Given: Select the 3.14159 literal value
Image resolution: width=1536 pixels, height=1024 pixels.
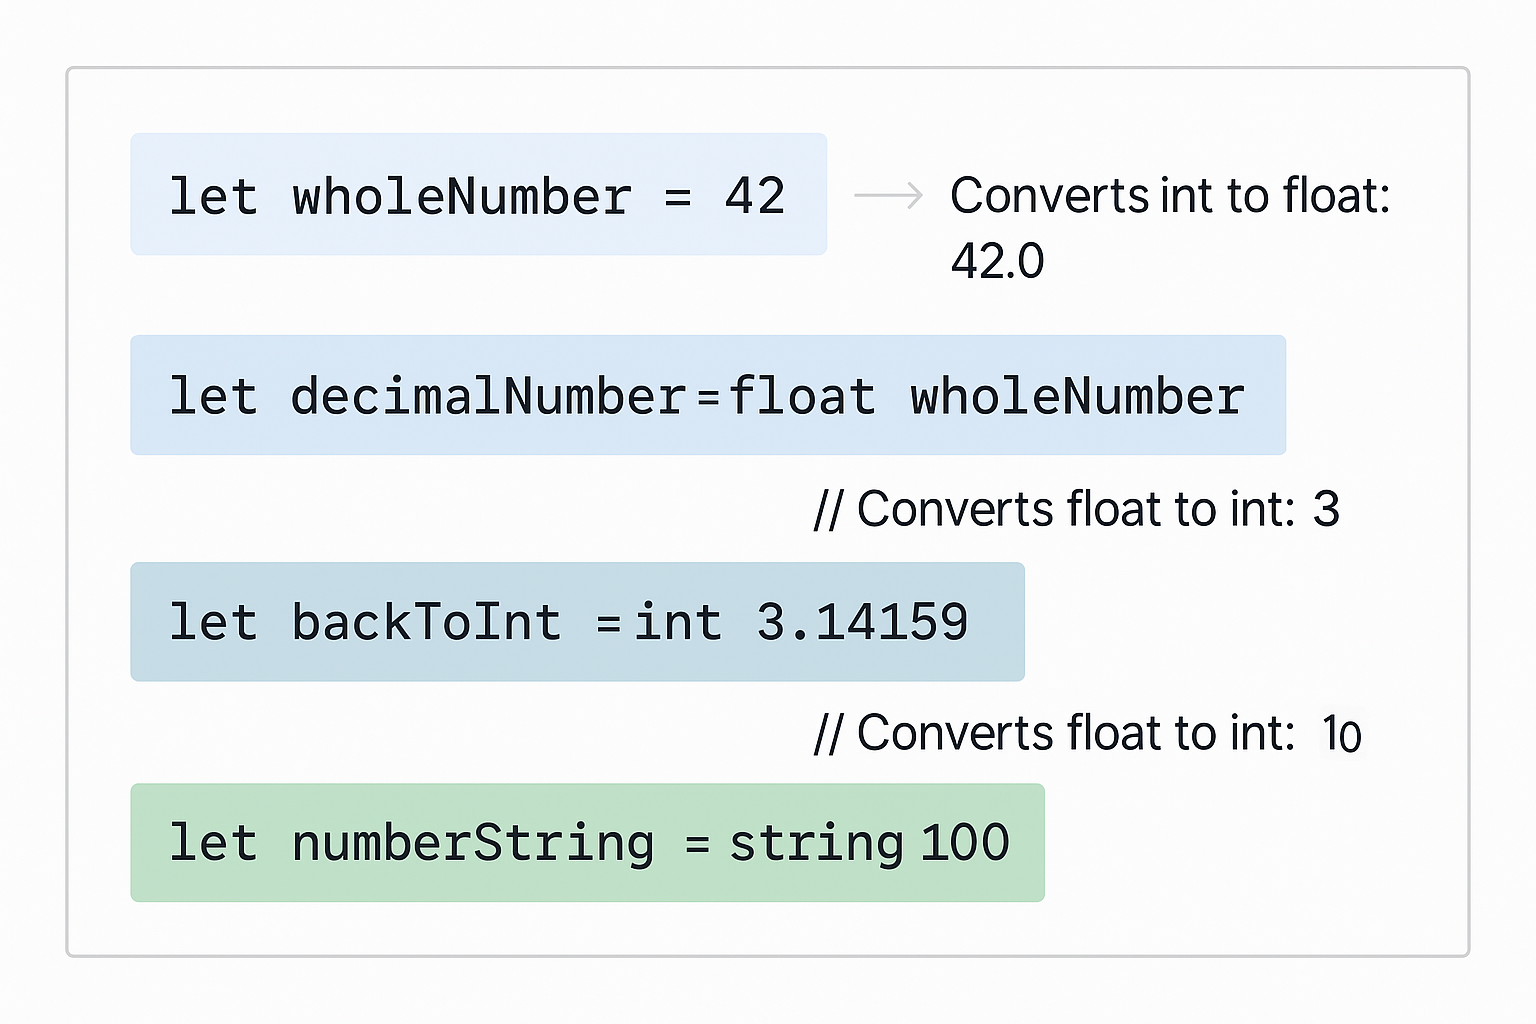Looking at the screenshot, I should coord(862,622).
